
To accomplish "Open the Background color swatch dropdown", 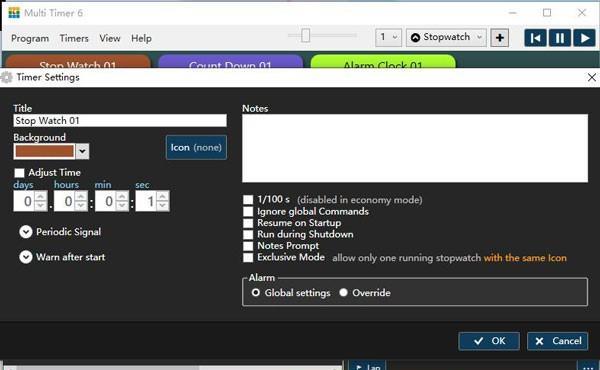I will (82, 151).
